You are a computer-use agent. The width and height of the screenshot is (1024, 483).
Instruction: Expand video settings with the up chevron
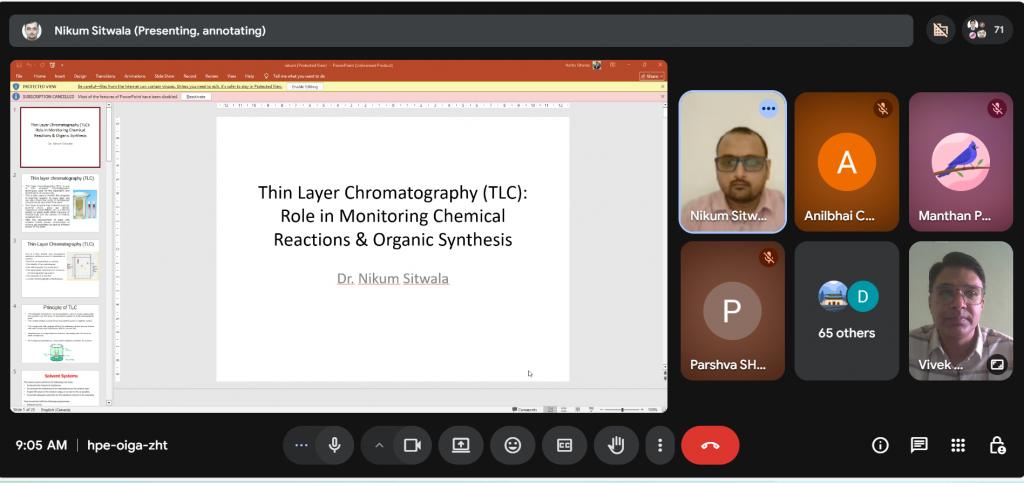[379, 445]
